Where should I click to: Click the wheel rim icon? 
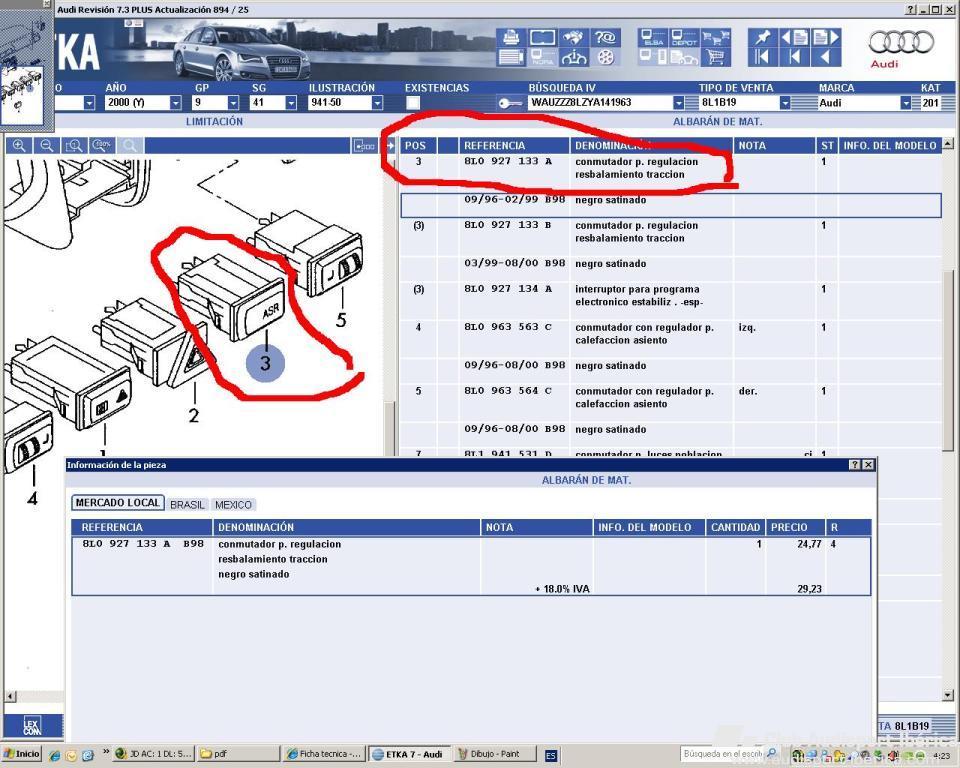[x=606, y=58]
